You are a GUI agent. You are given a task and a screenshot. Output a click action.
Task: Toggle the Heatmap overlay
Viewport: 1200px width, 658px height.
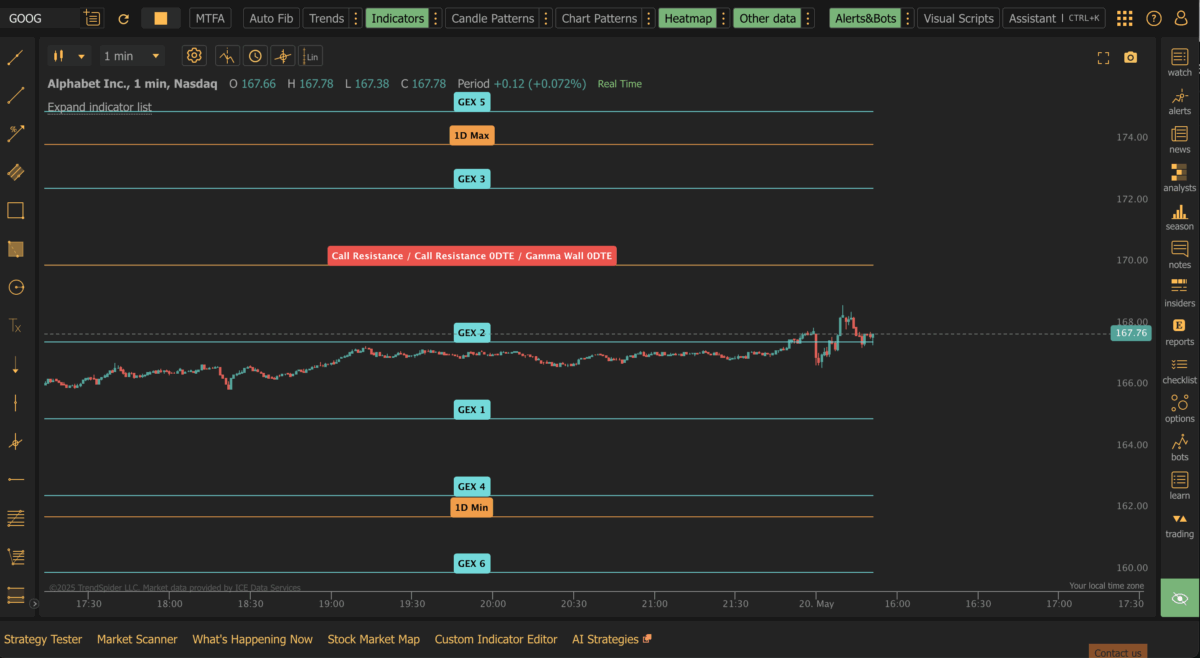688,18
